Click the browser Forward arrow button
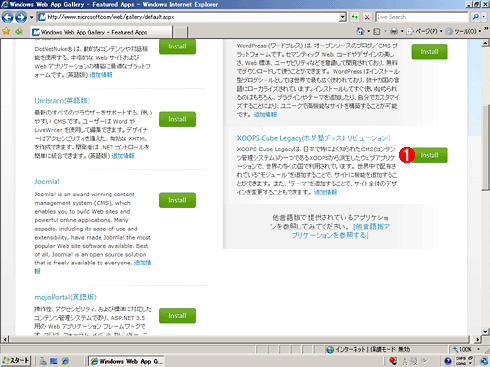The width and height of the screenshot is (490, 367). coord(21,17)
